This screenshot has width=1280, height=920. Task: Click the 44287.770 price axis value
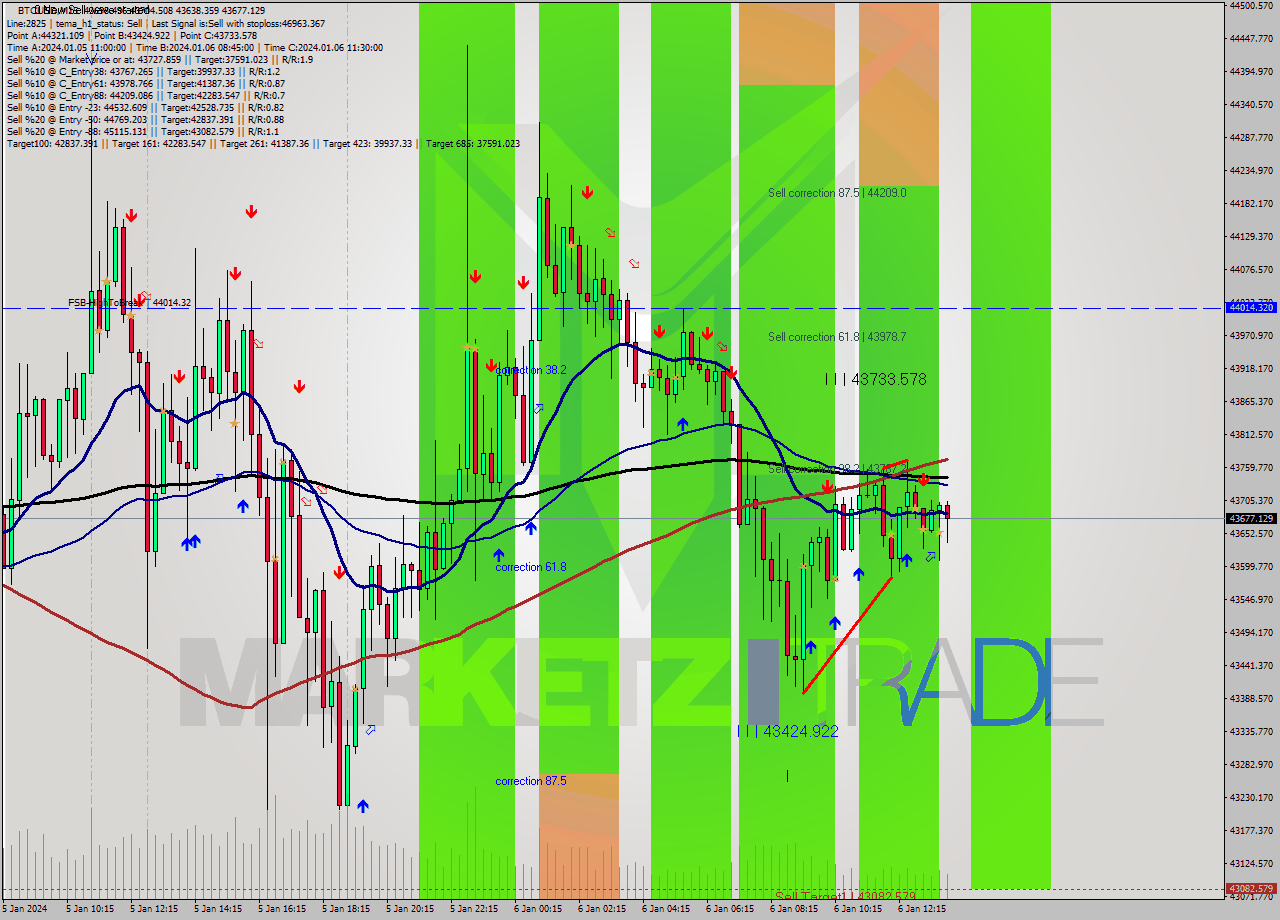click(1251, 137)
